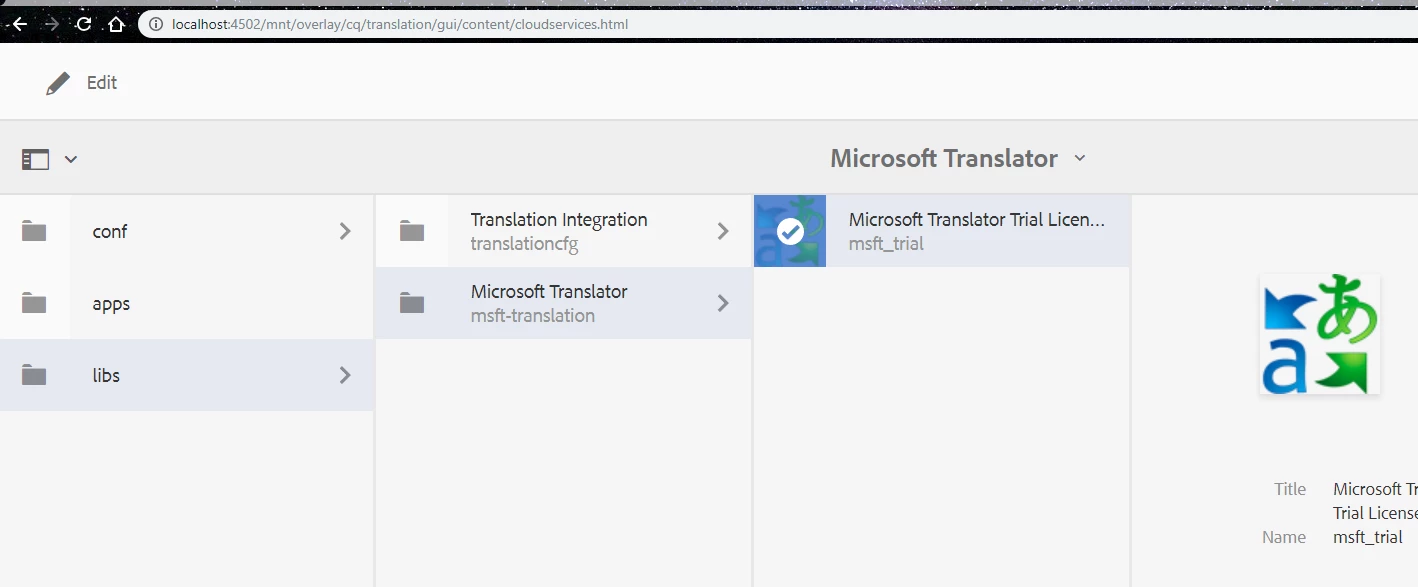Open the Translation Integration item

564,231
